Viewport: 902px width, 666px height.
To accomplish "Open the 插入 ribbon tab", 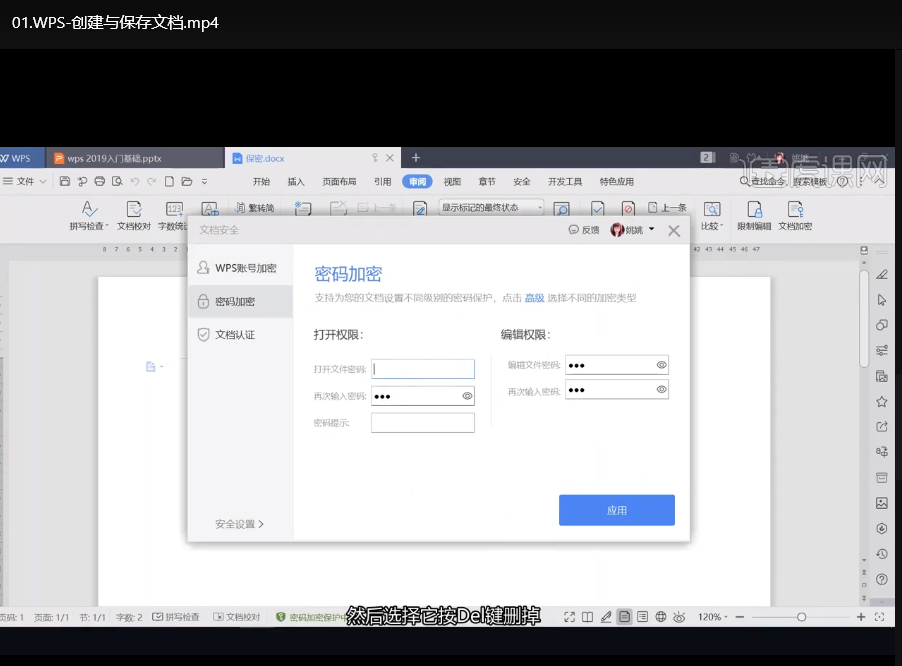I will click(296, 182).
